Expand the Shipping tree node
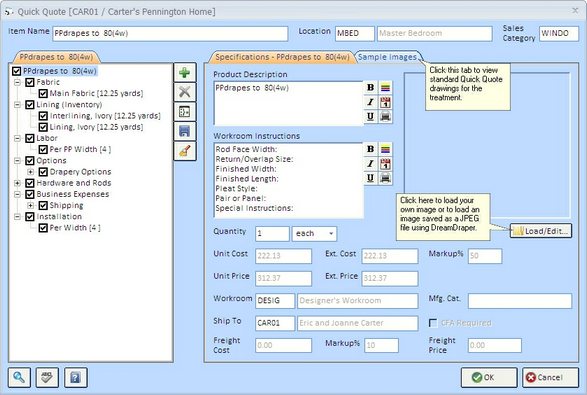This screenshot has width=587, height=395. coord(30,205)
